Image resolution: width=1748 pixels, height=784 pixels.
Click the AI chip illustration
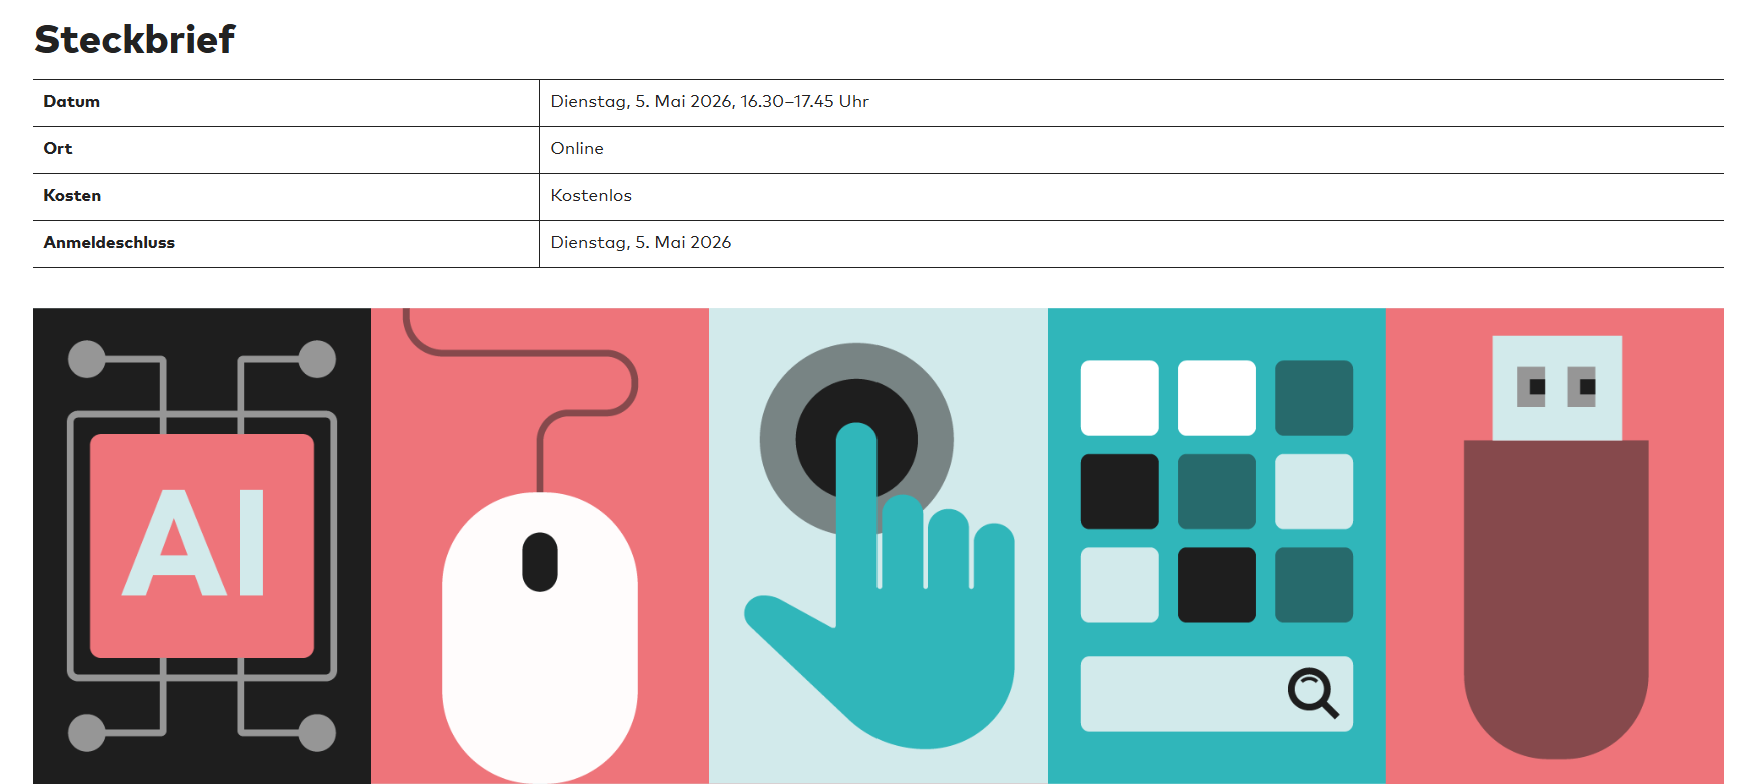(x=202, y=545)
